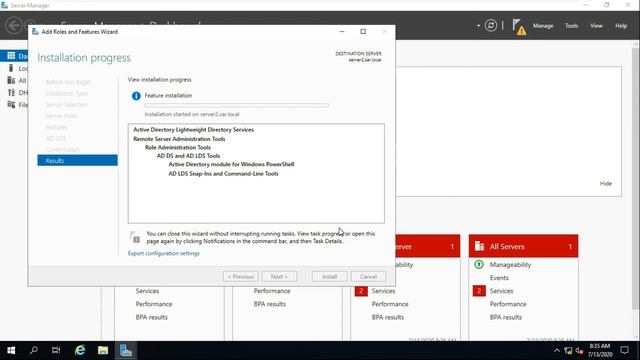This screenshot has height=360, width=640.
Task: Open Windows Start menu
Action: (x=11, y=350)
